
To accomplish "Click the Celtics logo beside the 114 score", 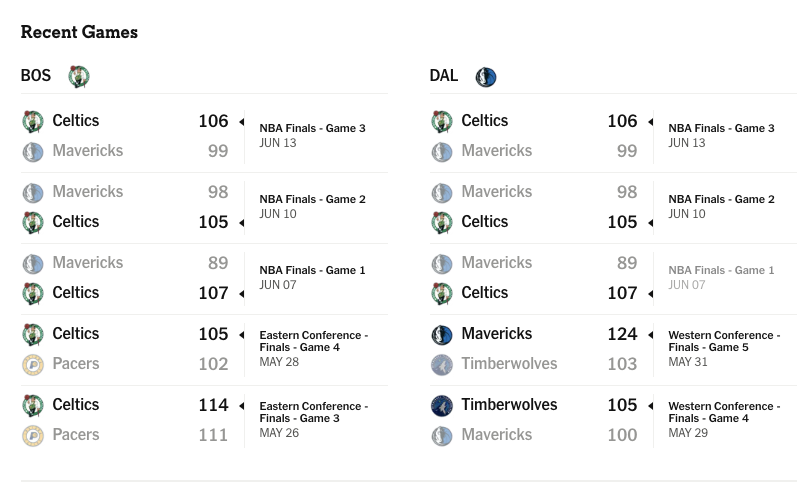I will 33,405.
